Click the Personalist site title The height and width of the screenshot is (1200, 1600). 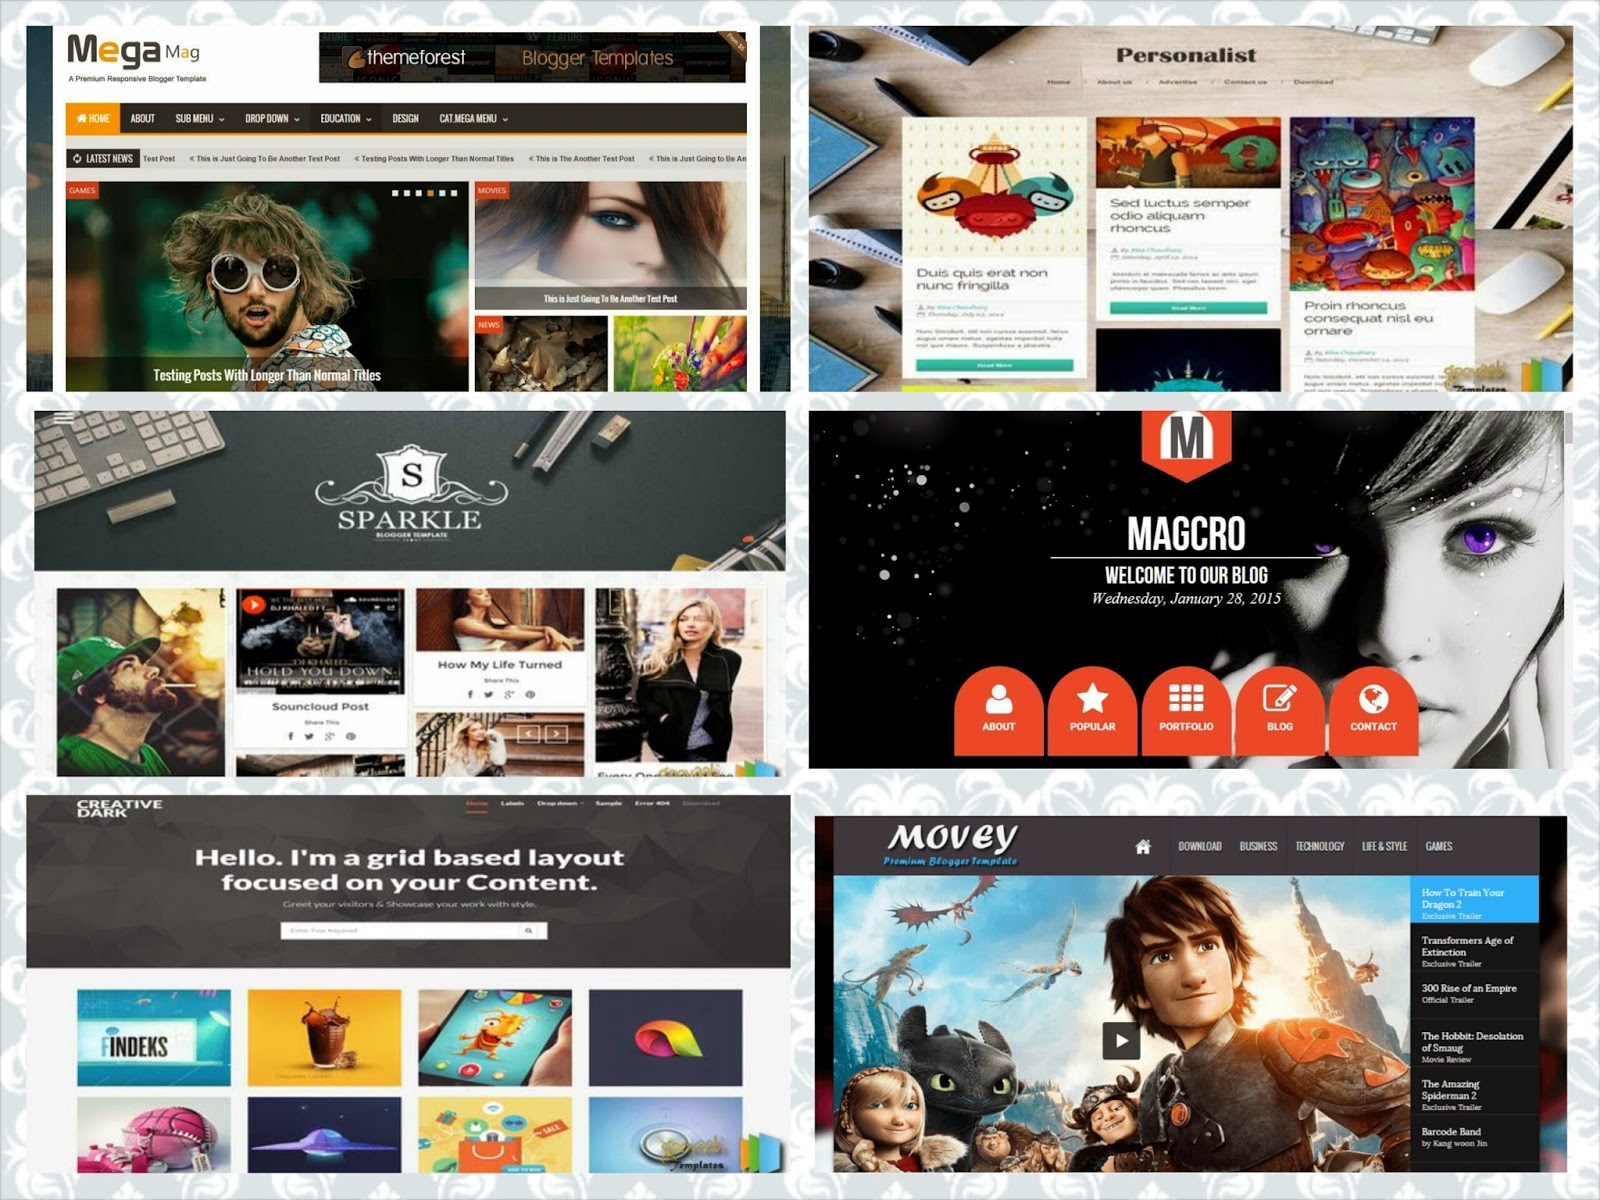tap(1186, 56)
